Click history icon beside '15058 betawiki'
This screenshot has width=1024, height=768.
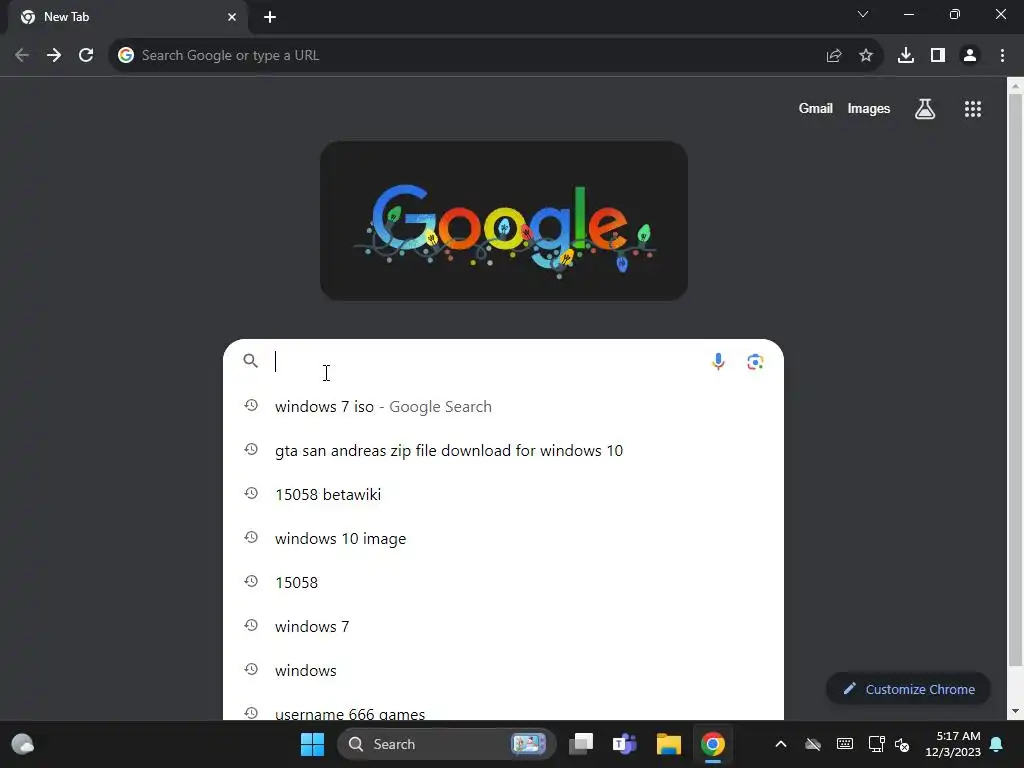pos(251,494)
